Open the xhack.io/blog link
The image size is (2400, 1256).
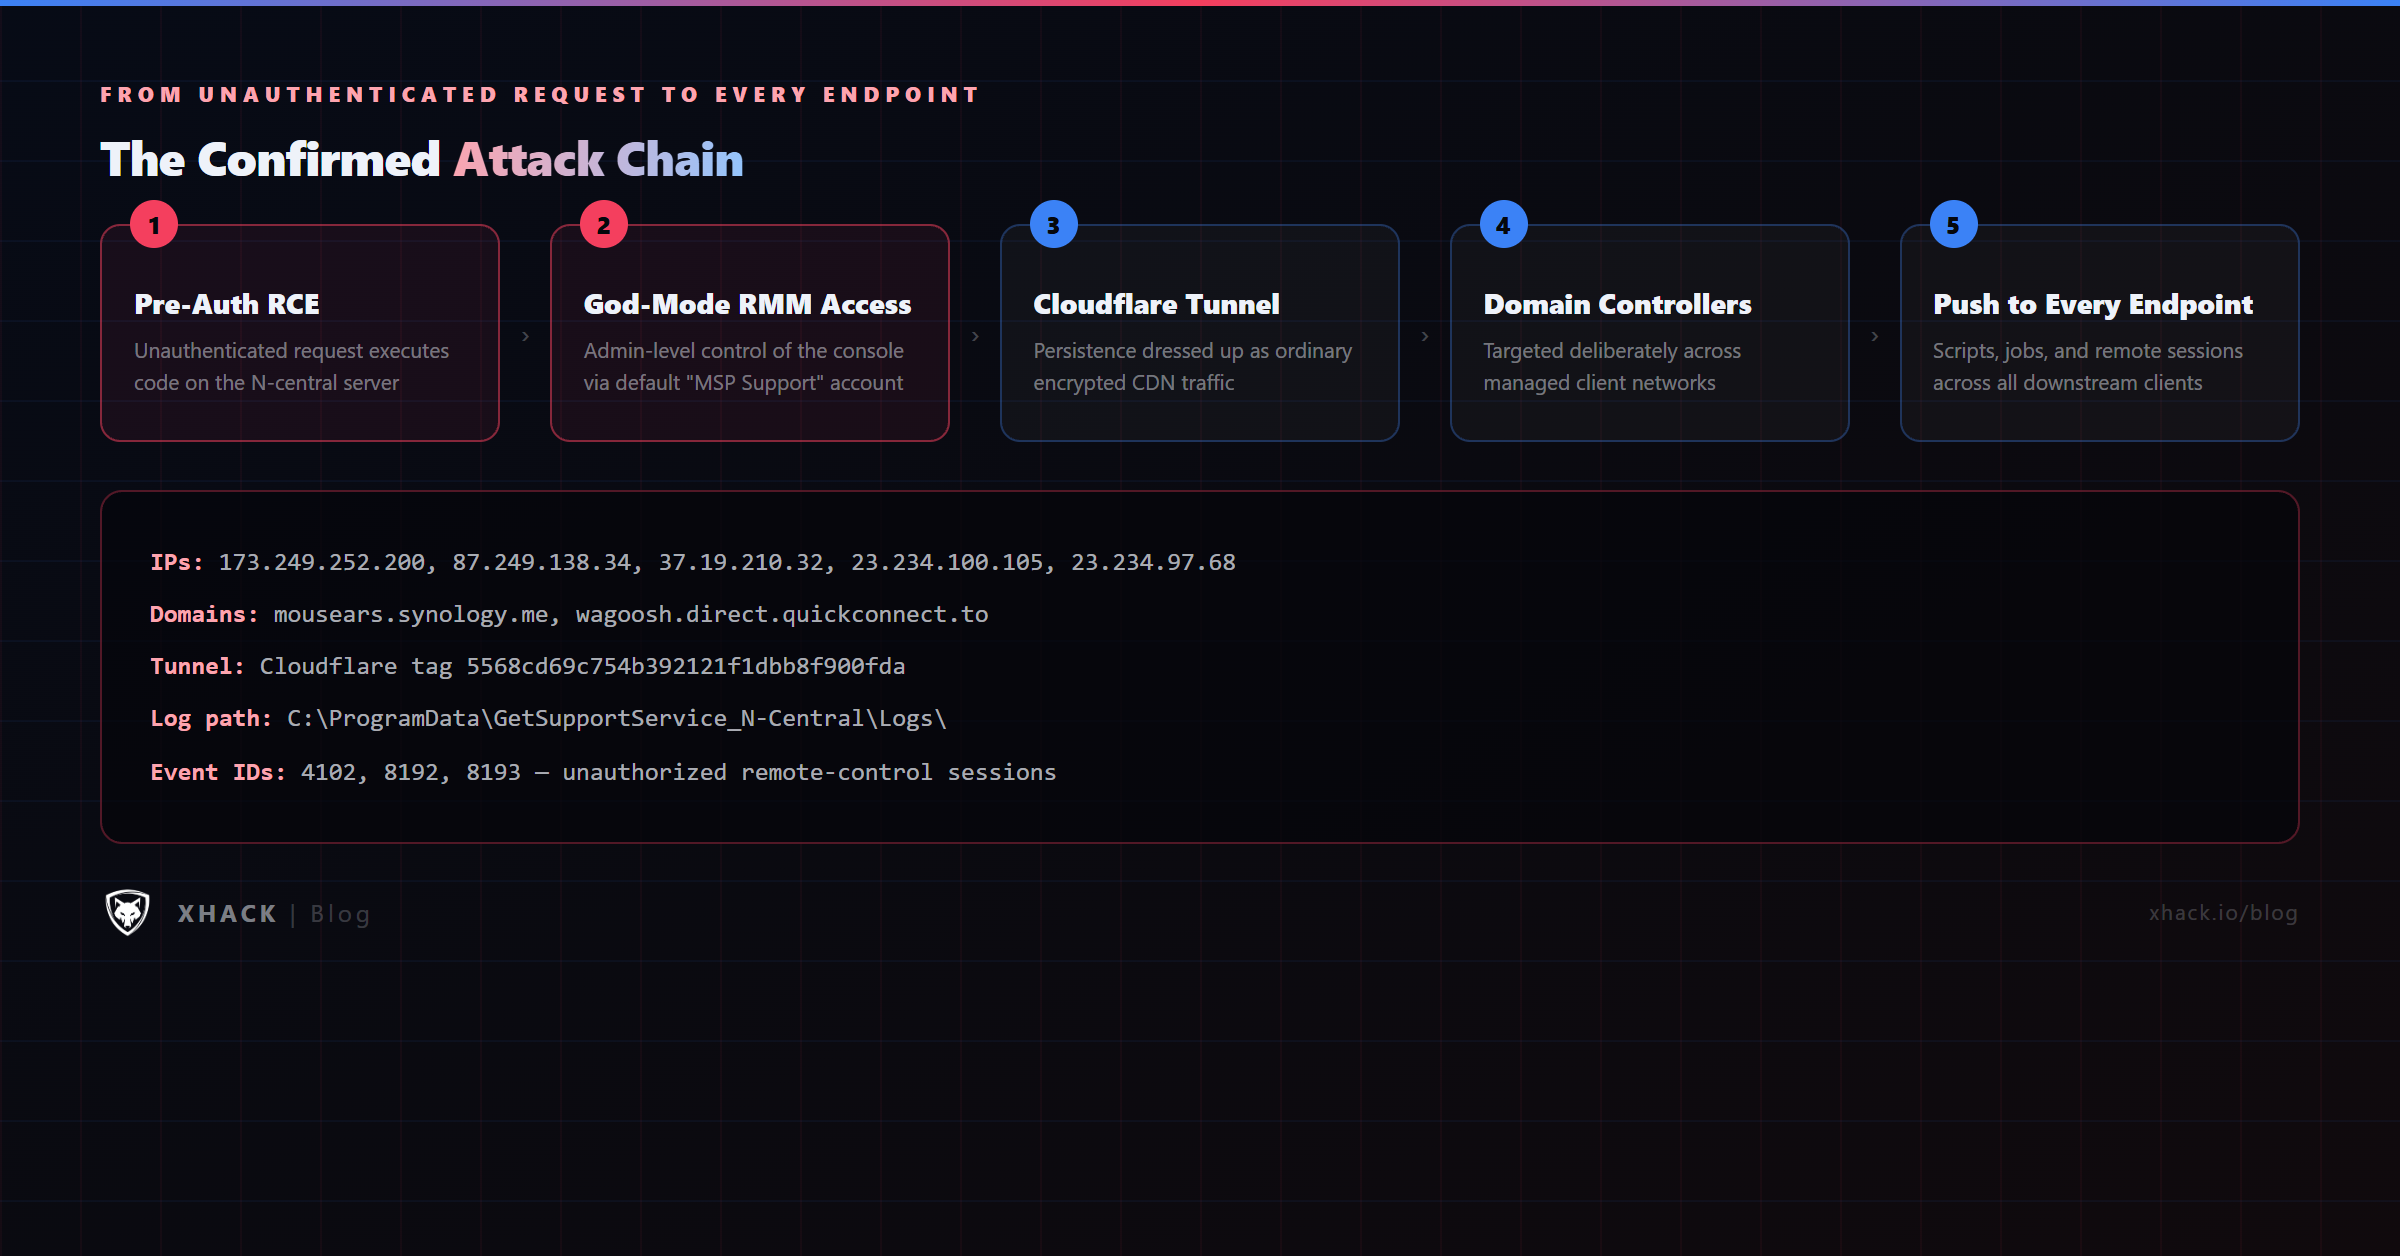tap(2223, 913)
